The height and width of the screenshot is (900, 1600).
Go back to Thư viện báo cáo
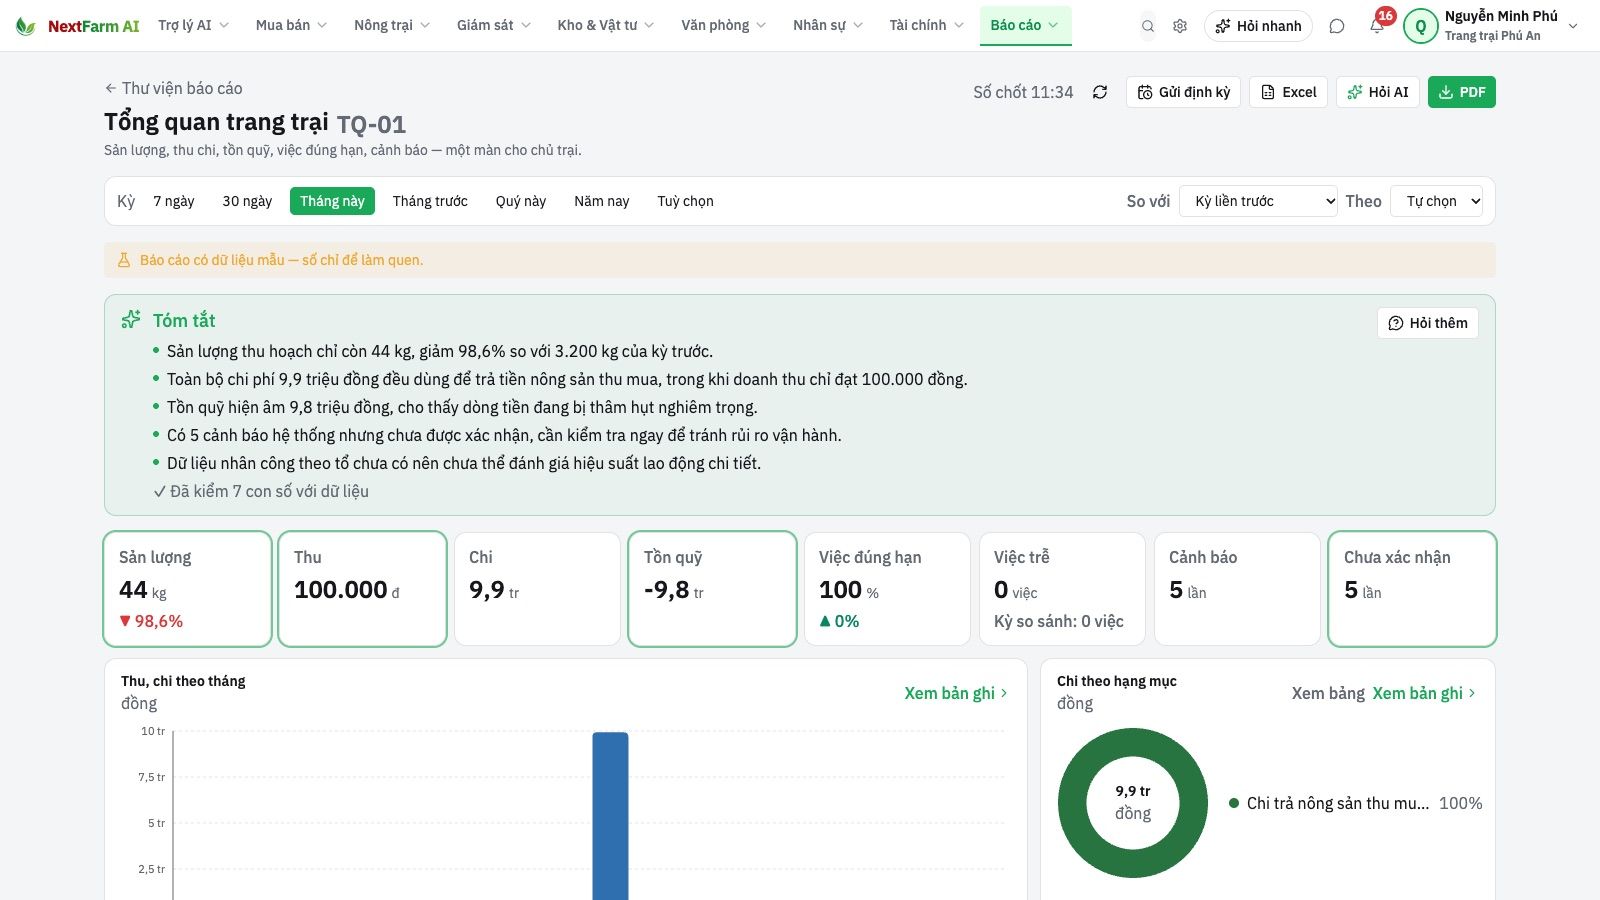coord(173,88)
